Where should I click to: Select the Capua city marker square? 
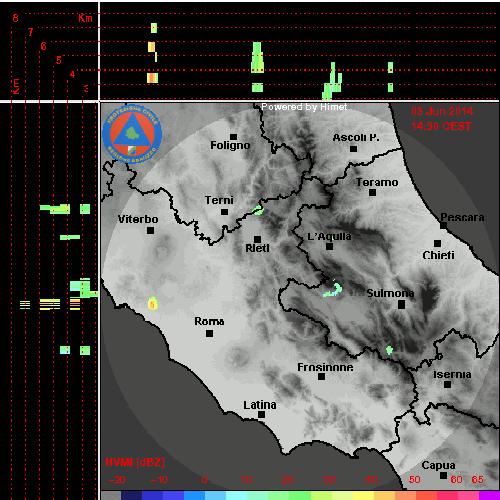click(443, 475)
